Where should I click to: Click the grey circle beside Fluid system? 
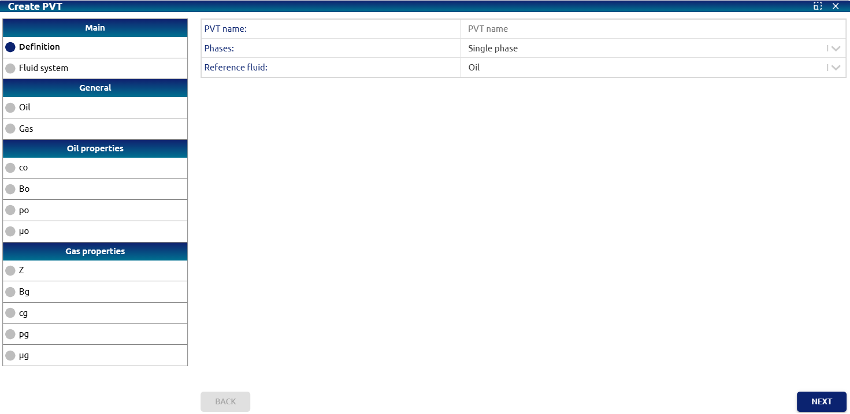click(10, 68)
